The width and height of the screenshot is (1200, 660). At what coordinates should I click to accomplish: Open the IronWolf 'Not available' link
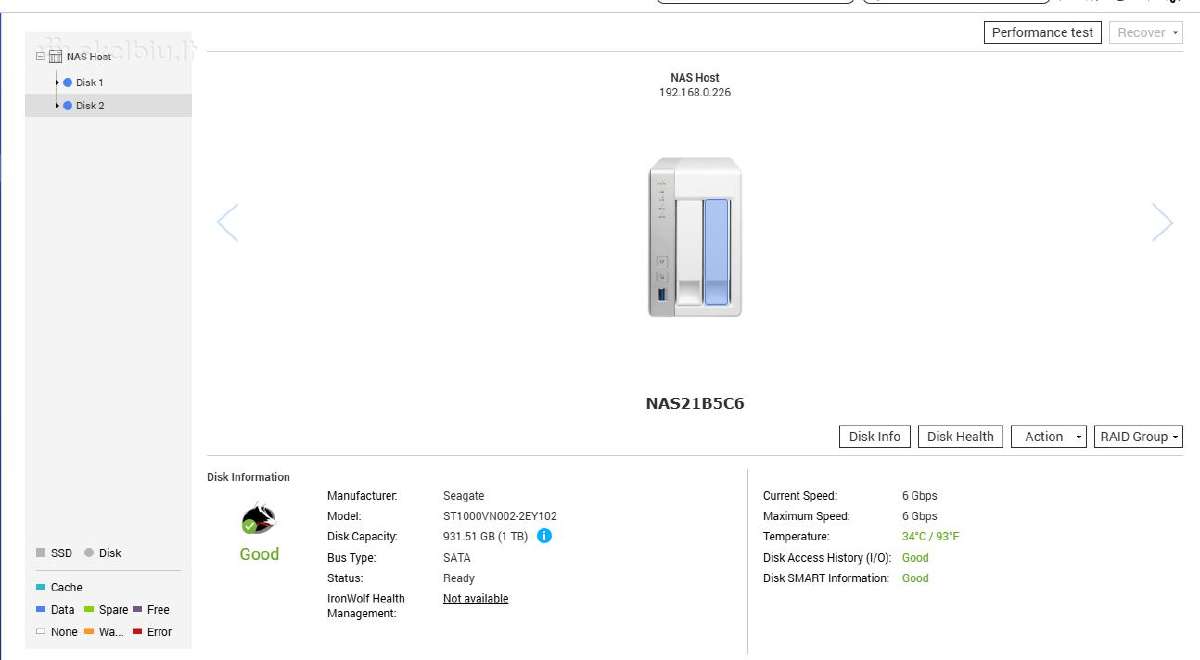[475, 598]
